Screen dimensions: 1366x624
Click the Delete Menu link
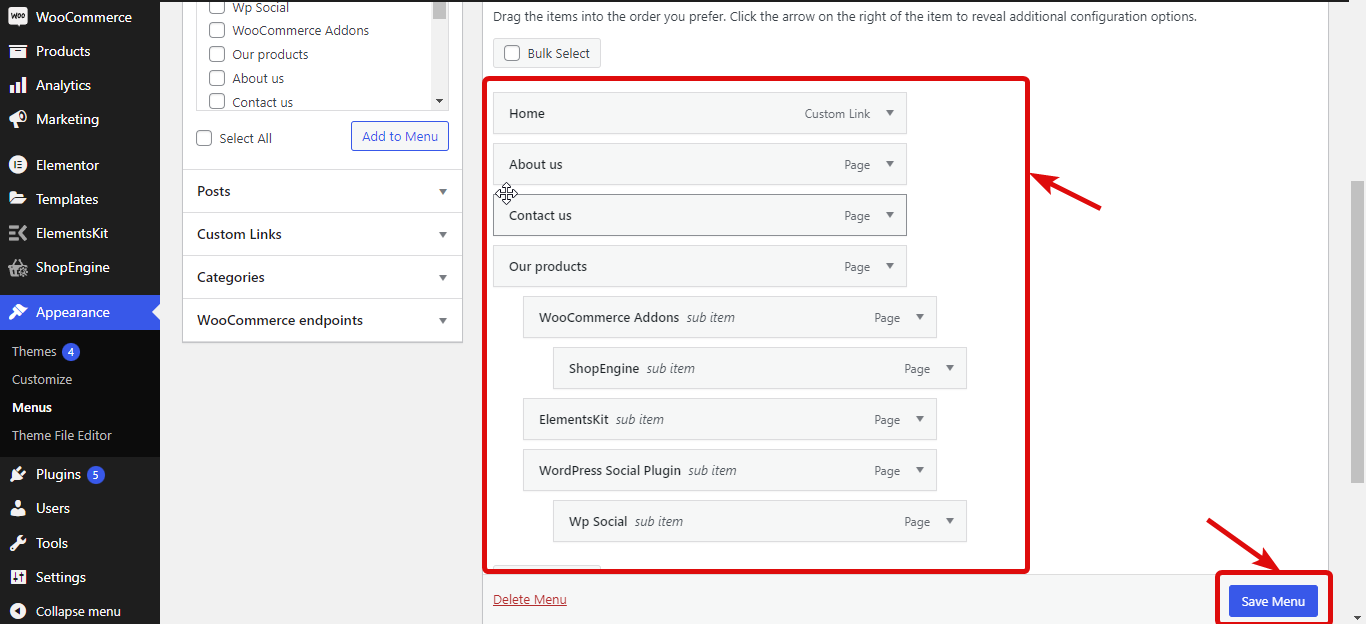[530, 599]
